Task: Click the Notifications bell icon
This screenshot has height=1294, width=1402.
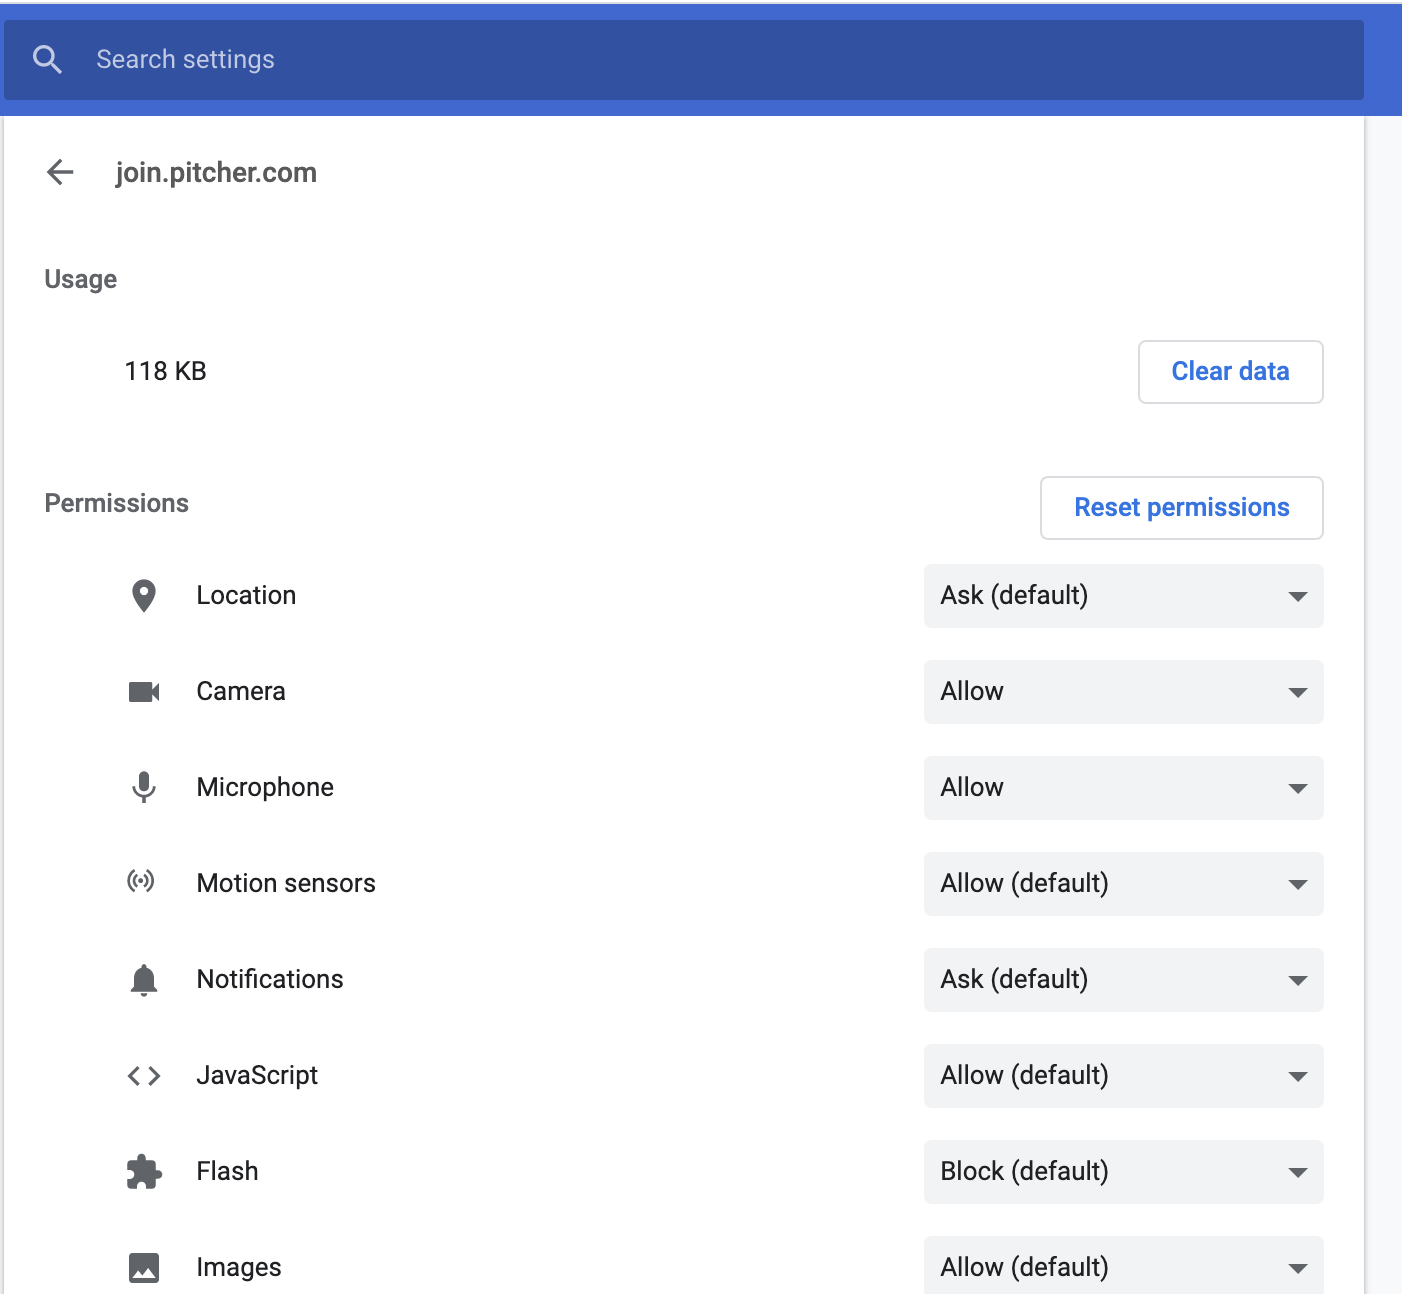Action: [144, 980]
